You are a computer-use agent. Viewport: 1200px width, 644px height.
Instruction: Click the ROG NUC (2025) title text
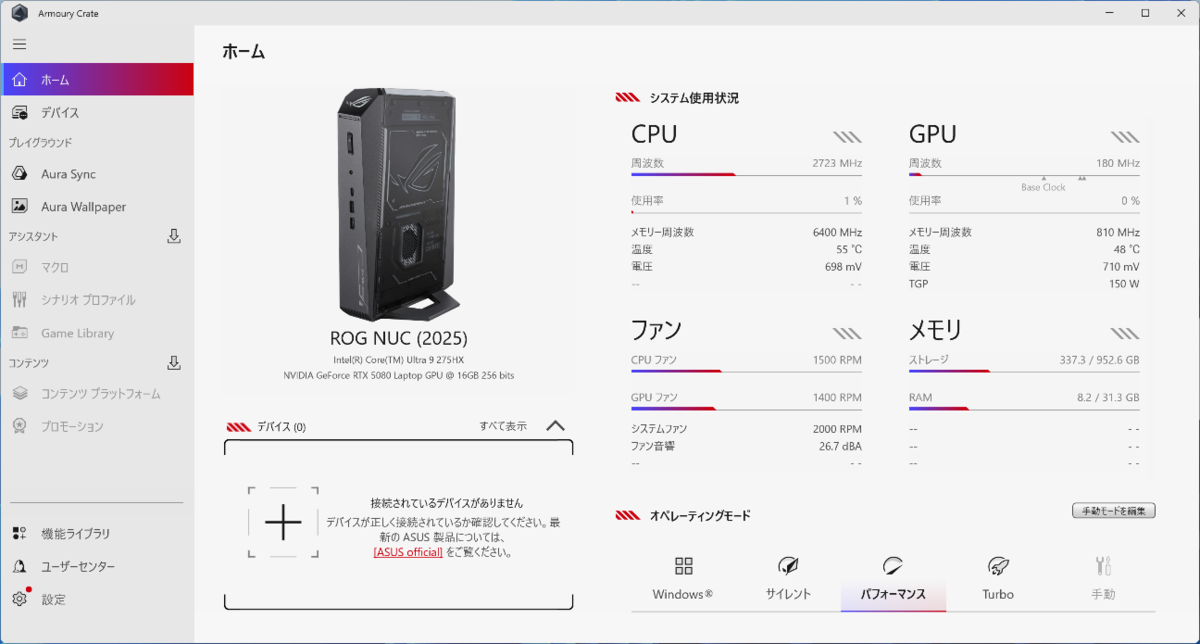click(x=399, y=338)
